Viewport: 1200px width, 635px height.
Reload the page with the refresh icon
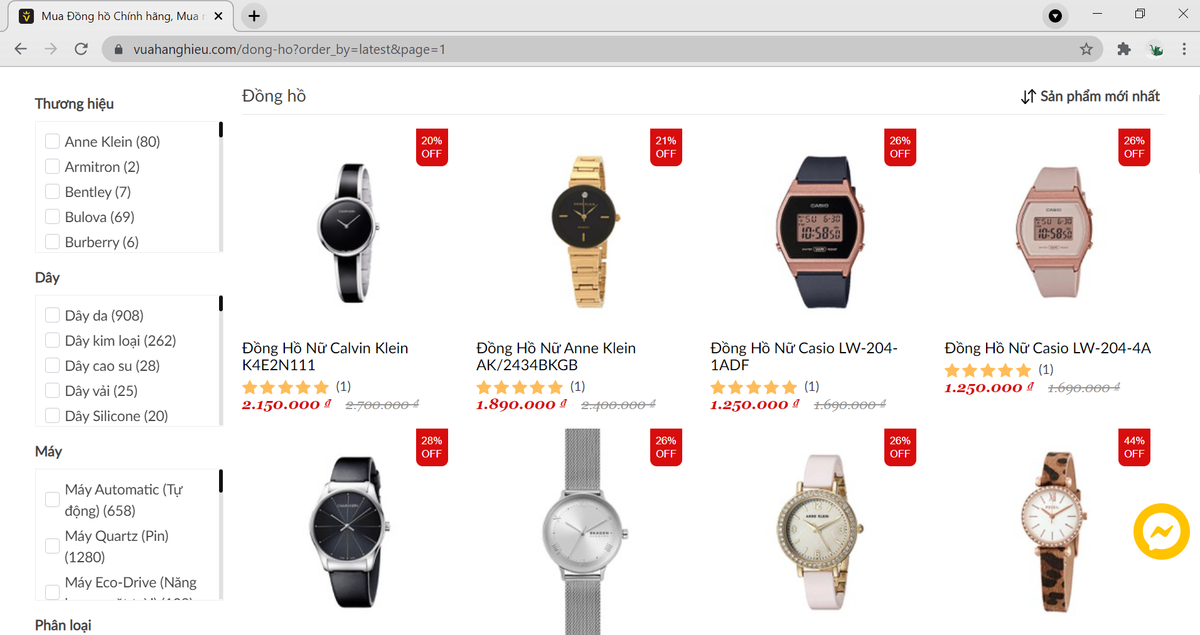coord(82,49)
